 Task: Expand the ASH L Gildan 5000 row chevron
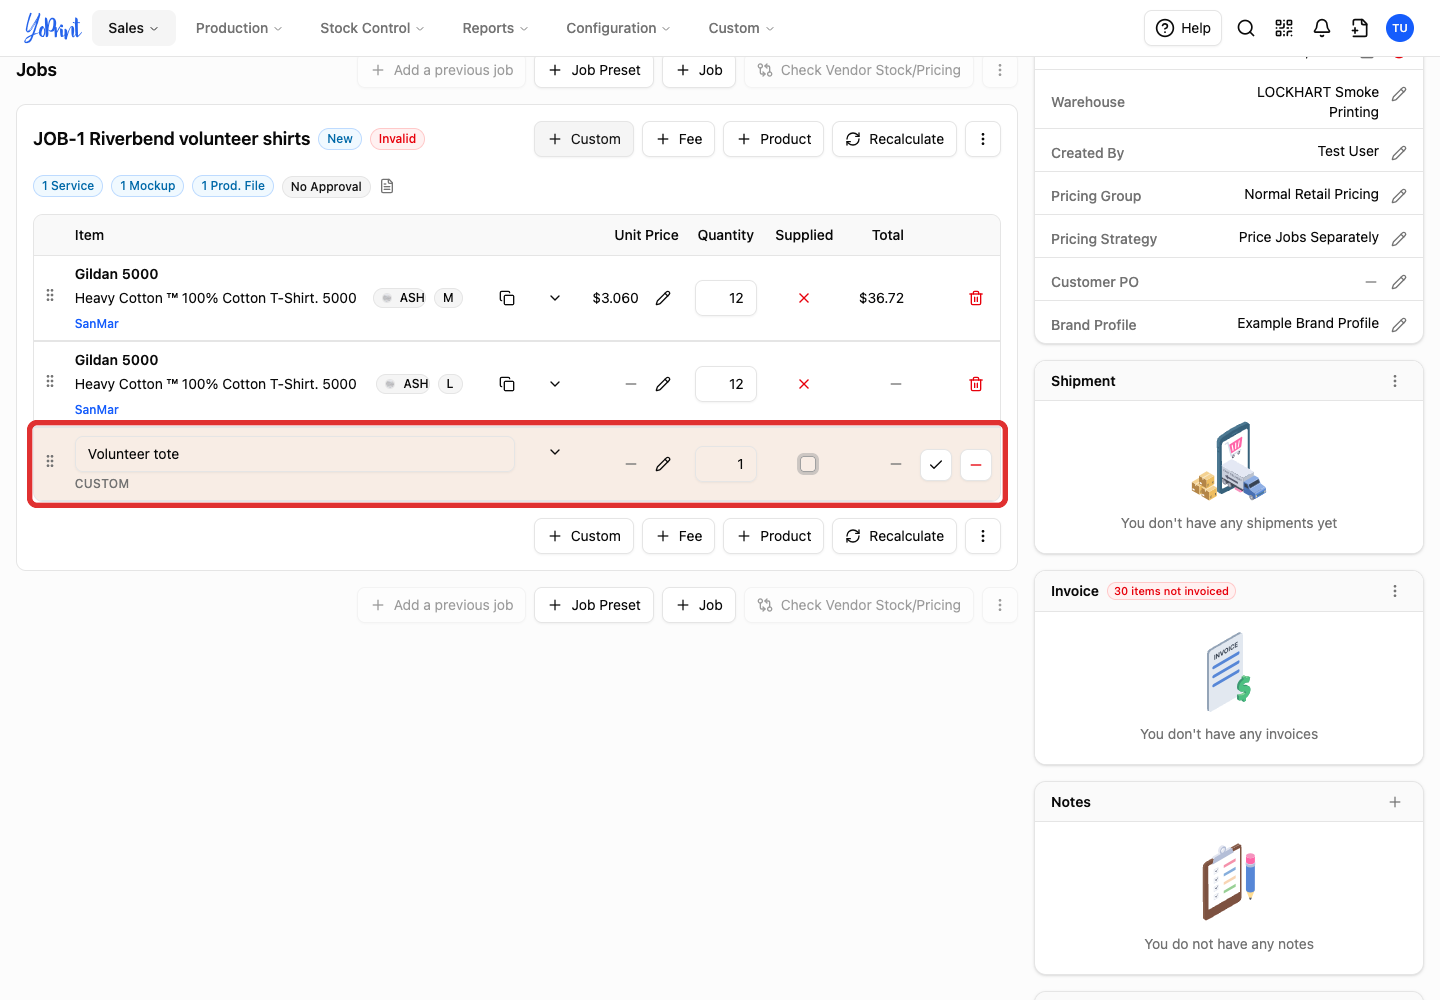point(555,384)
